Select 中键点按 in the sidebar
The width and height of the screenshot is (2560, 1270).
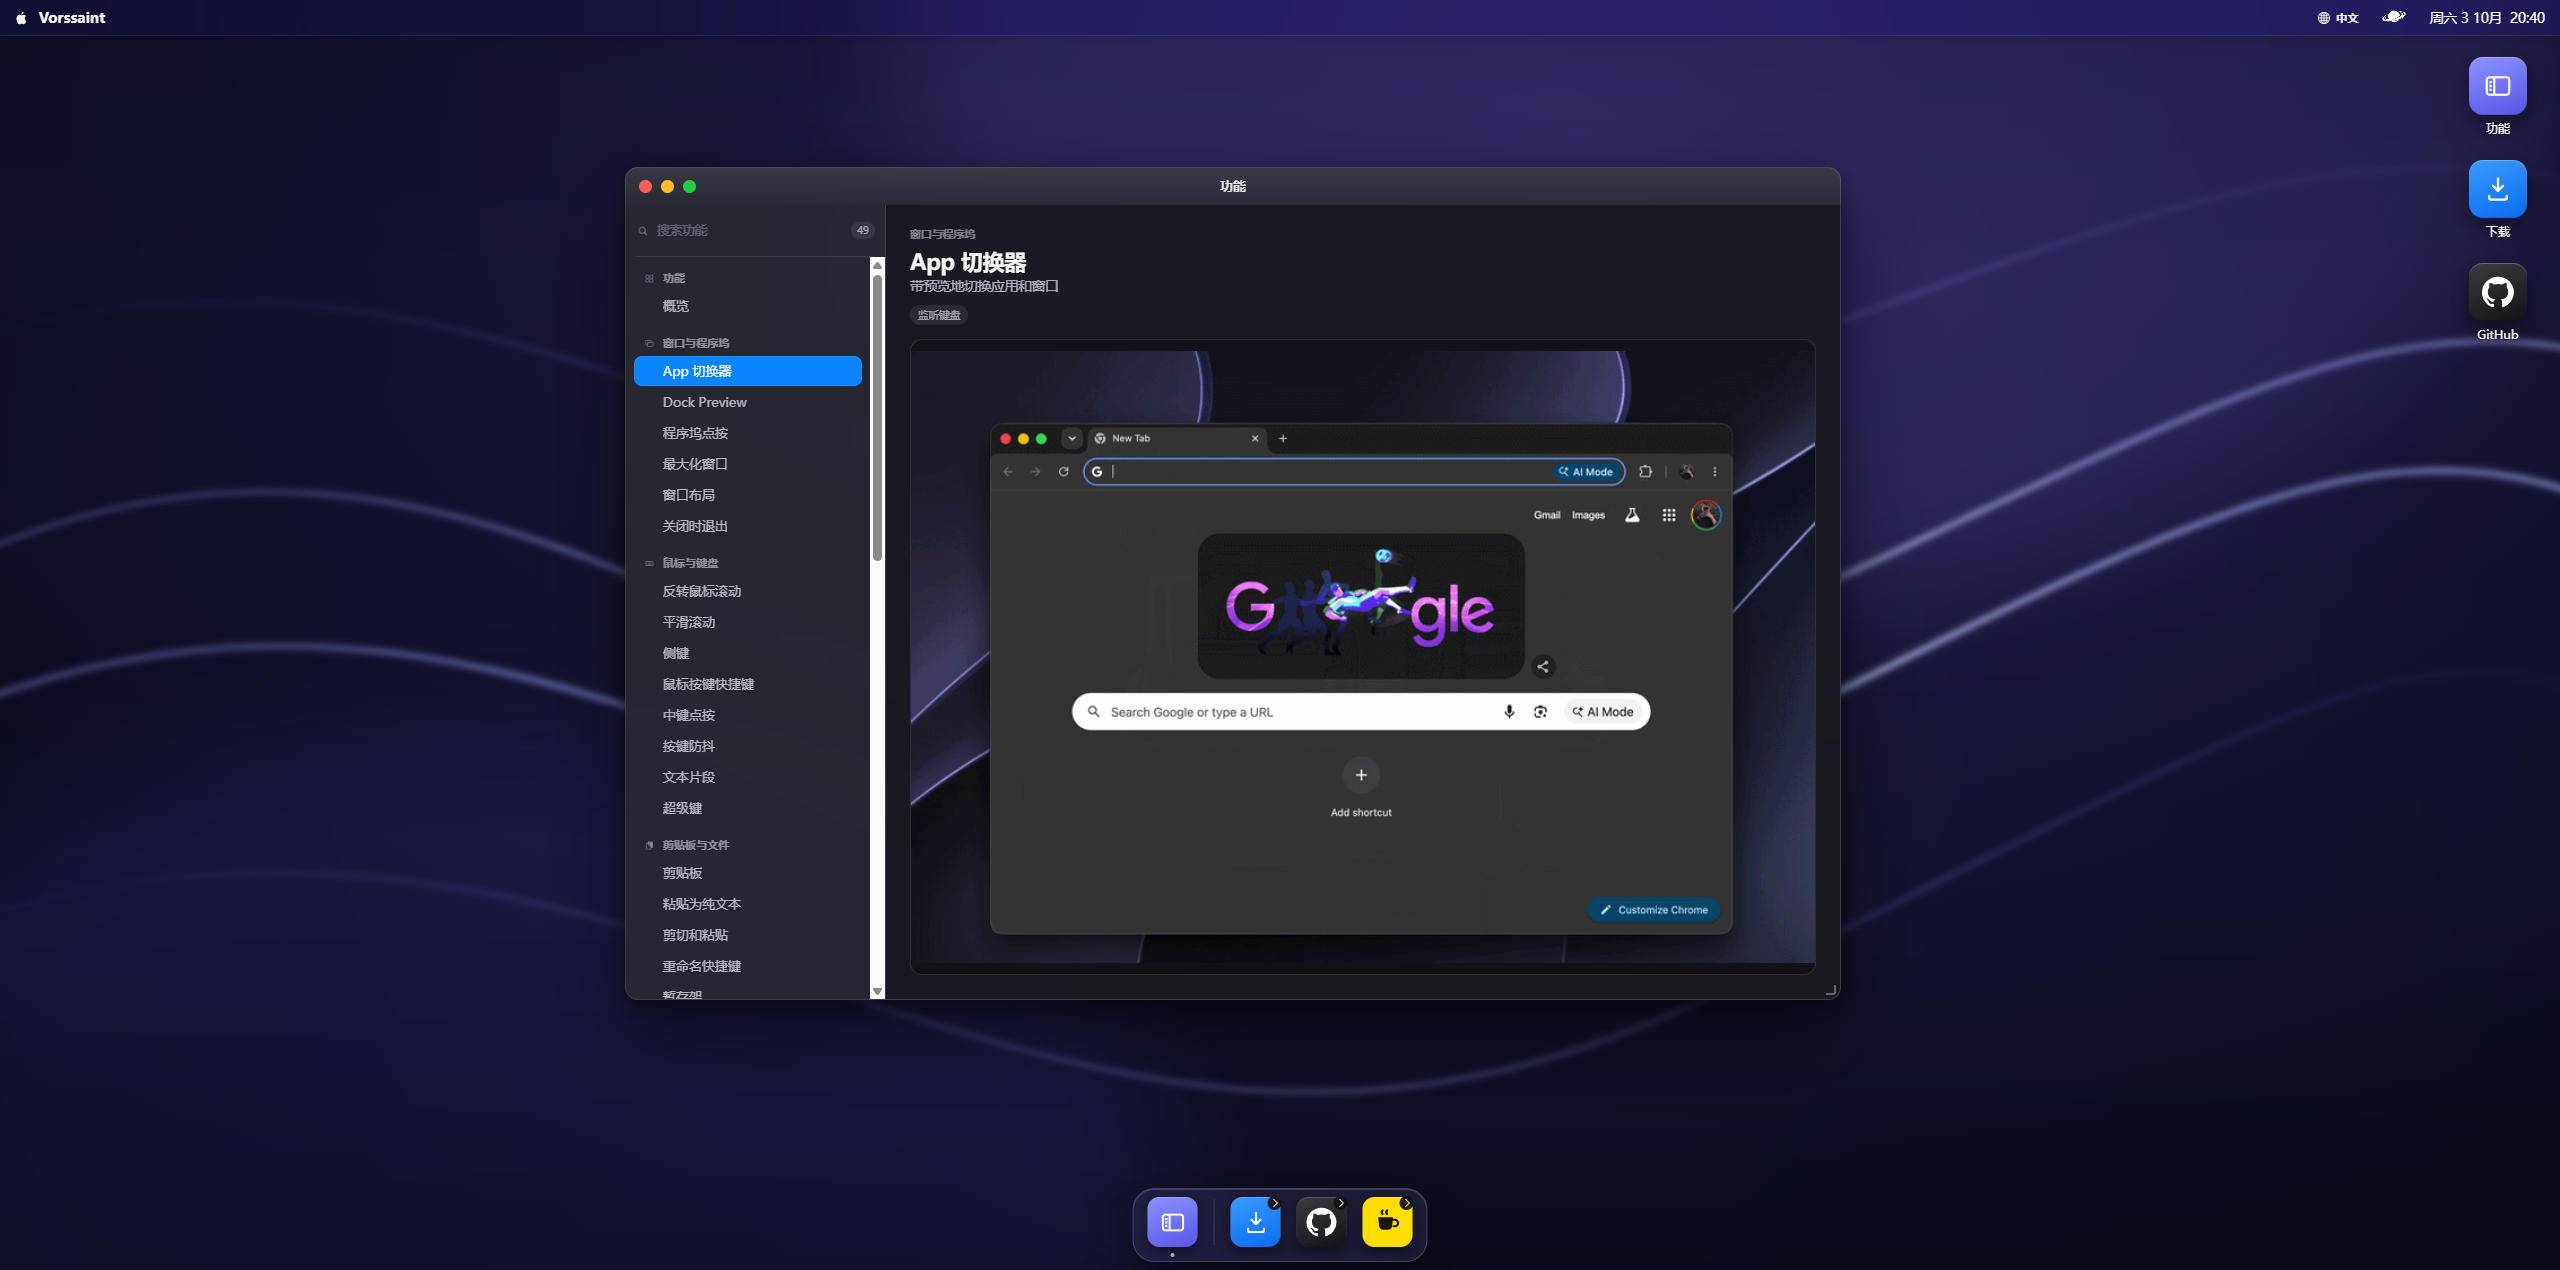click(748, 715)
